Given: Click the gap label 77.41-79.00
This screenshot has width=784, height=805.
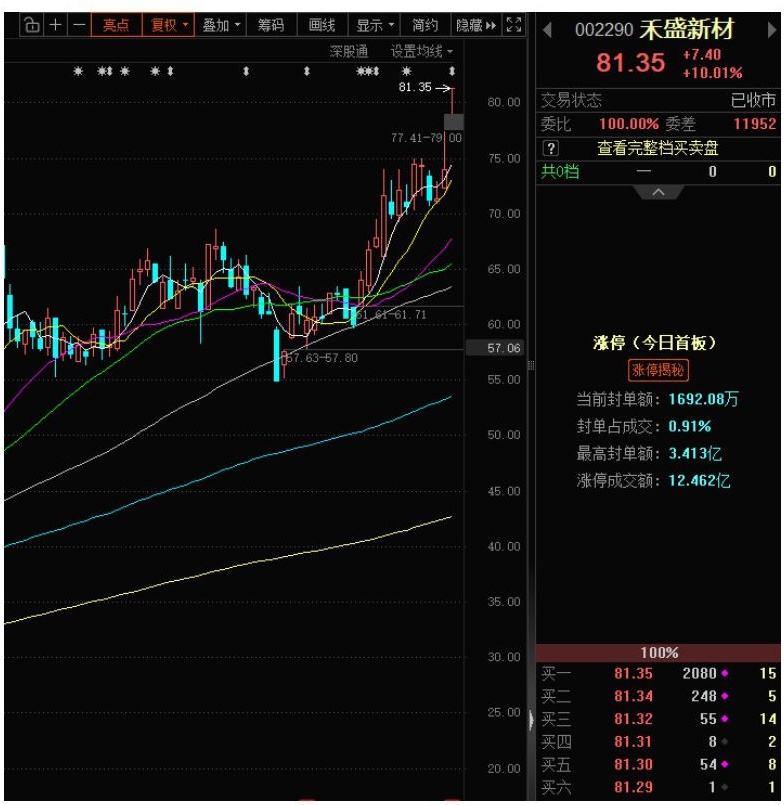Looking at the screenshot, I should (426, 138).
